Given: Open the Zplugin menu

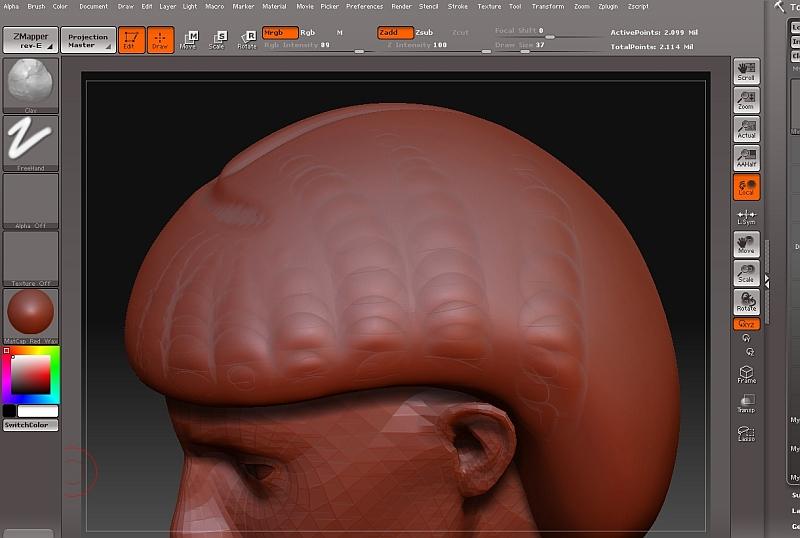Looking at the screenshot, I should point(608,6).
